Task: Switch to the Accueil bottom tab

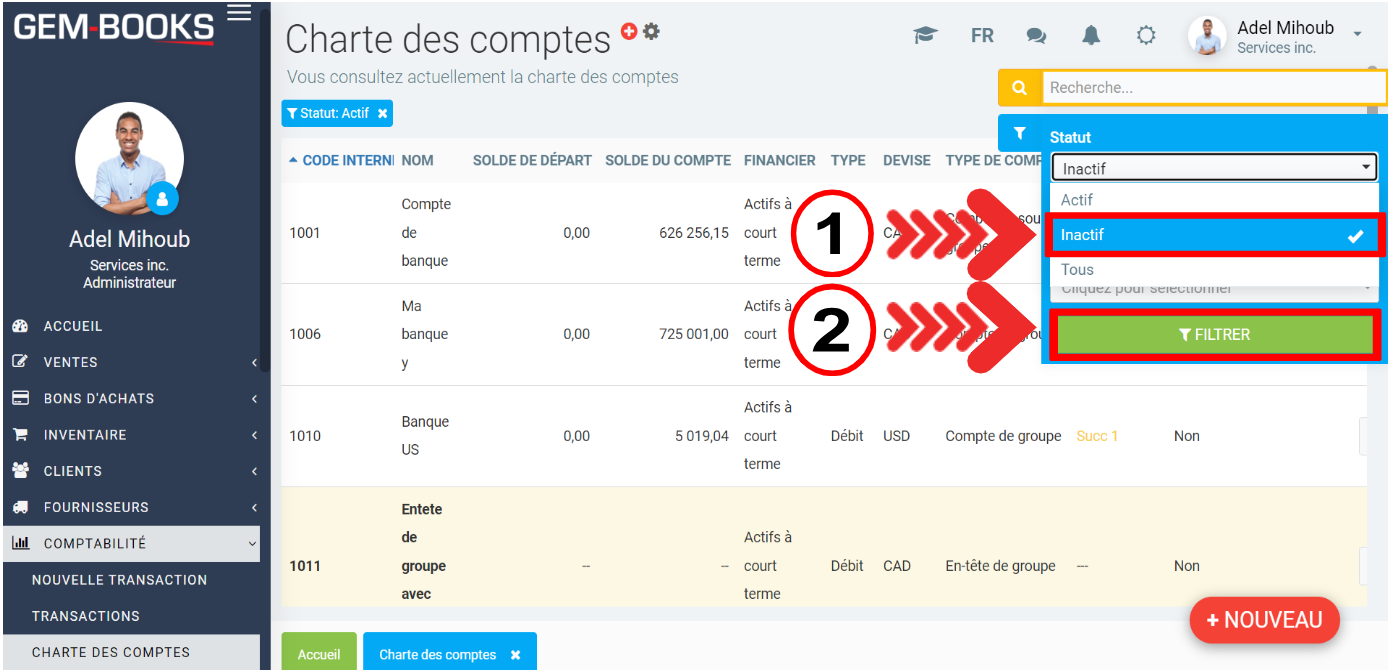Action: 318,654
